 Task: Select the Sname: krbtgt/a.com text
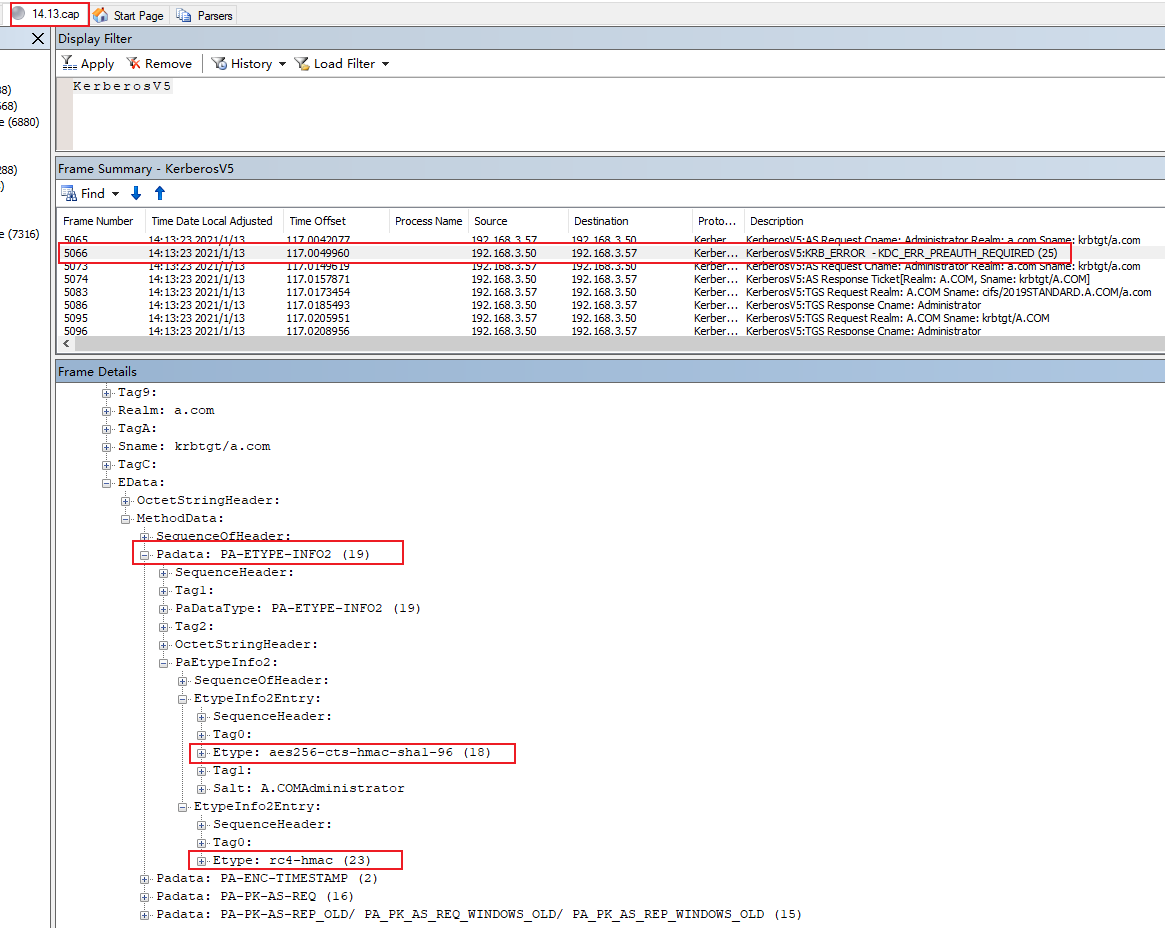click(194, 447)
